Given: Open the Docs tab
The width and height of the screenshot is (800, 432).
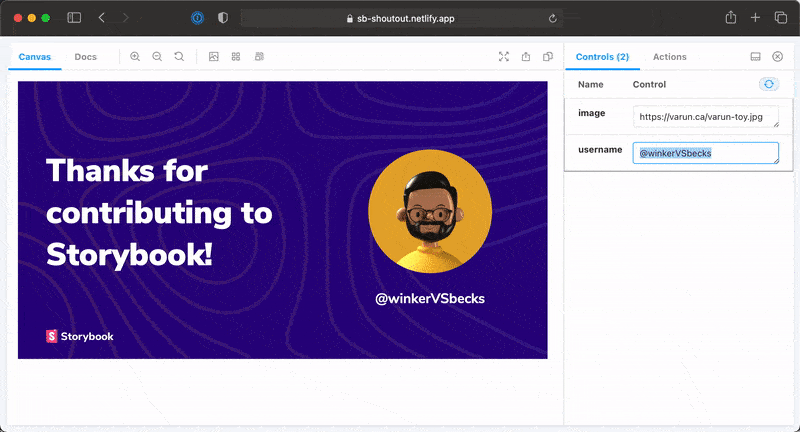Looking at the screenshot, I should 85,57.
